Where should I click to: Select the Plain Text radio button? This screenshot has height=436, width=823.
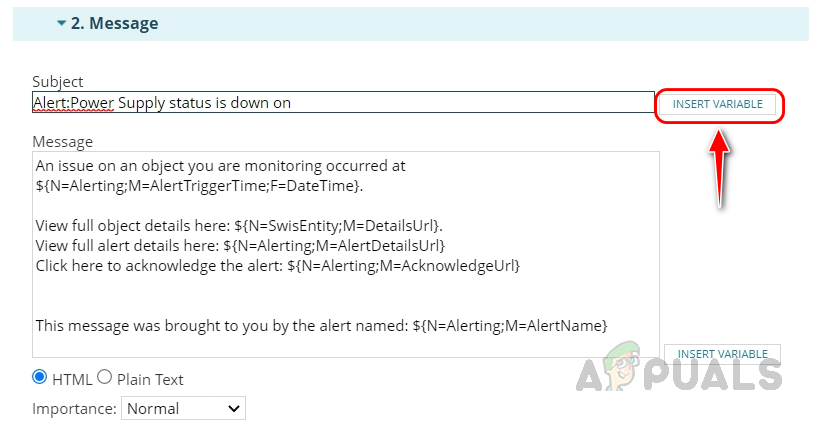(x=104, y=377)
